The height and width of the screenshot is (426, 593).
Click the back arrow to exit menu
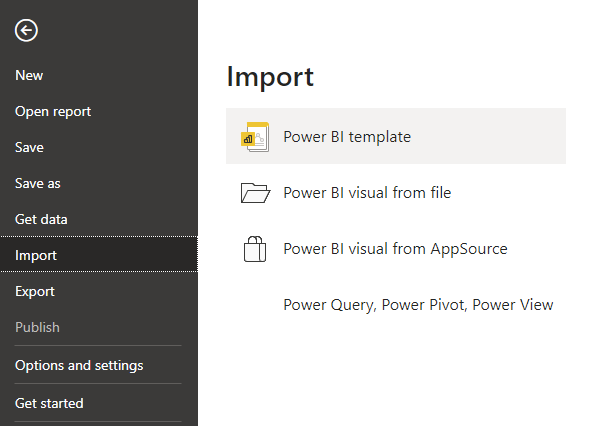pos(26,30)
